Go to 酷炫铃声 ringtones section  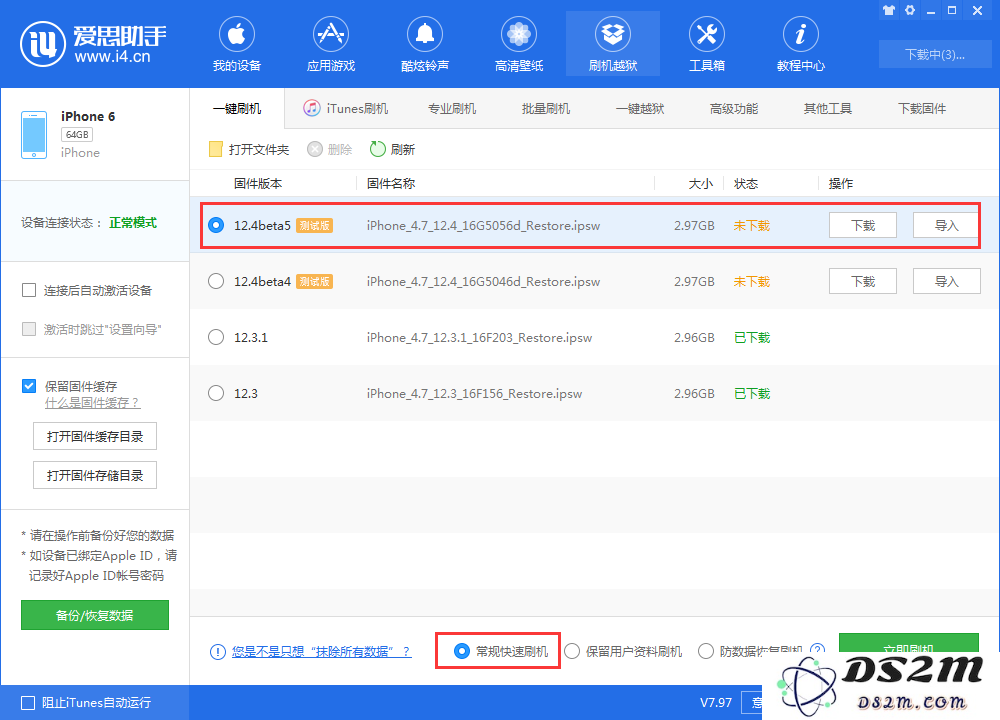coord(425,44)
